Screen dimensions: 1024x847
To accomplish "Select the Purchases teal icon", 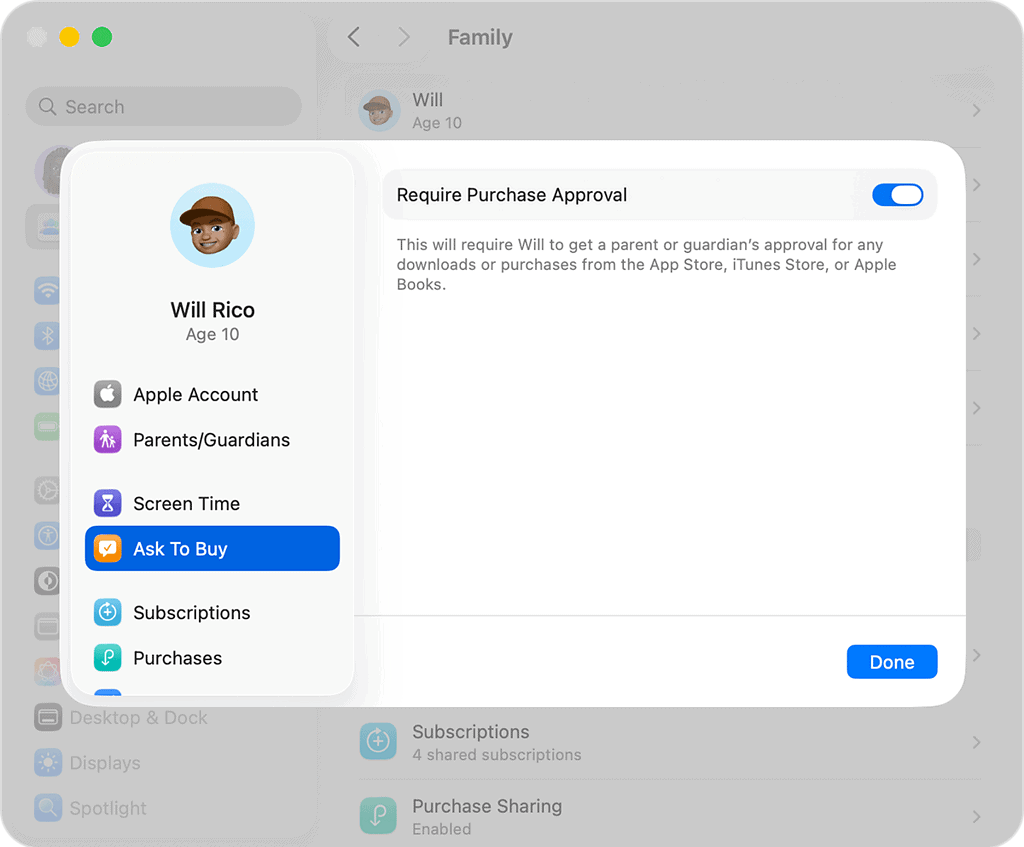I will (107, 658).
